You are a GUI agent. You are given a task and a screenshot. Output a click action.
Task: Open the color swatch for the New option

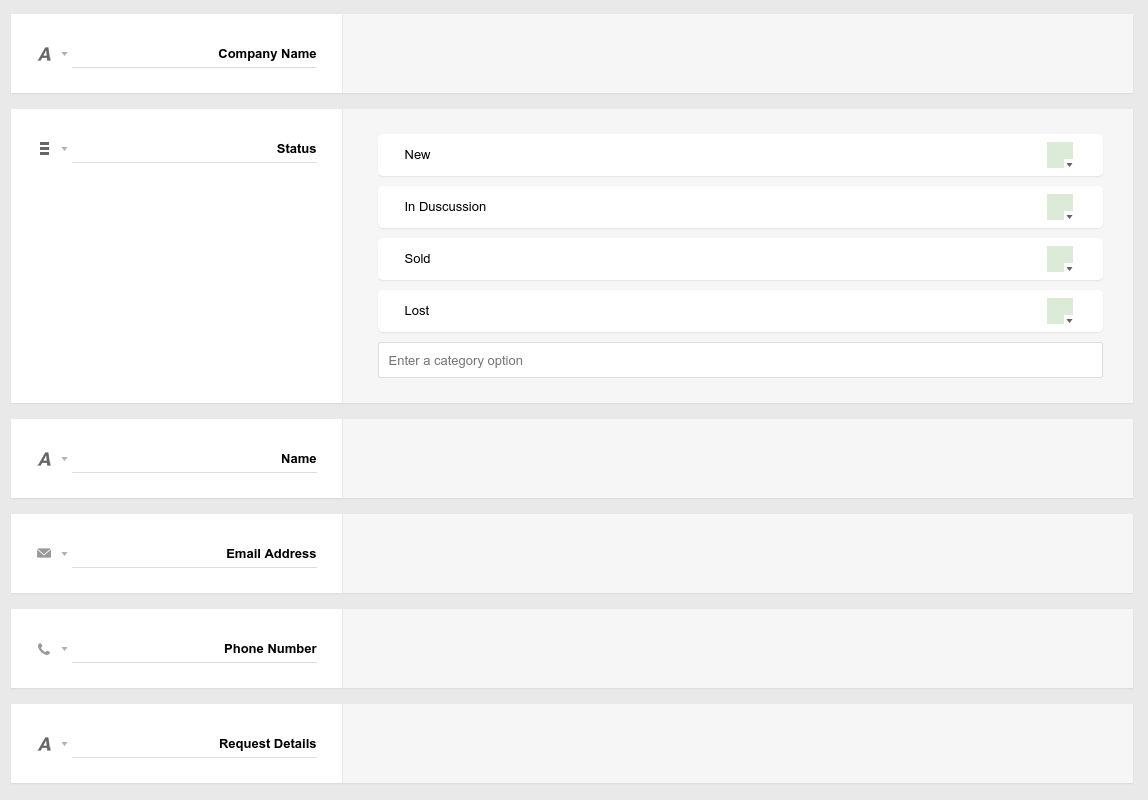1060,155
